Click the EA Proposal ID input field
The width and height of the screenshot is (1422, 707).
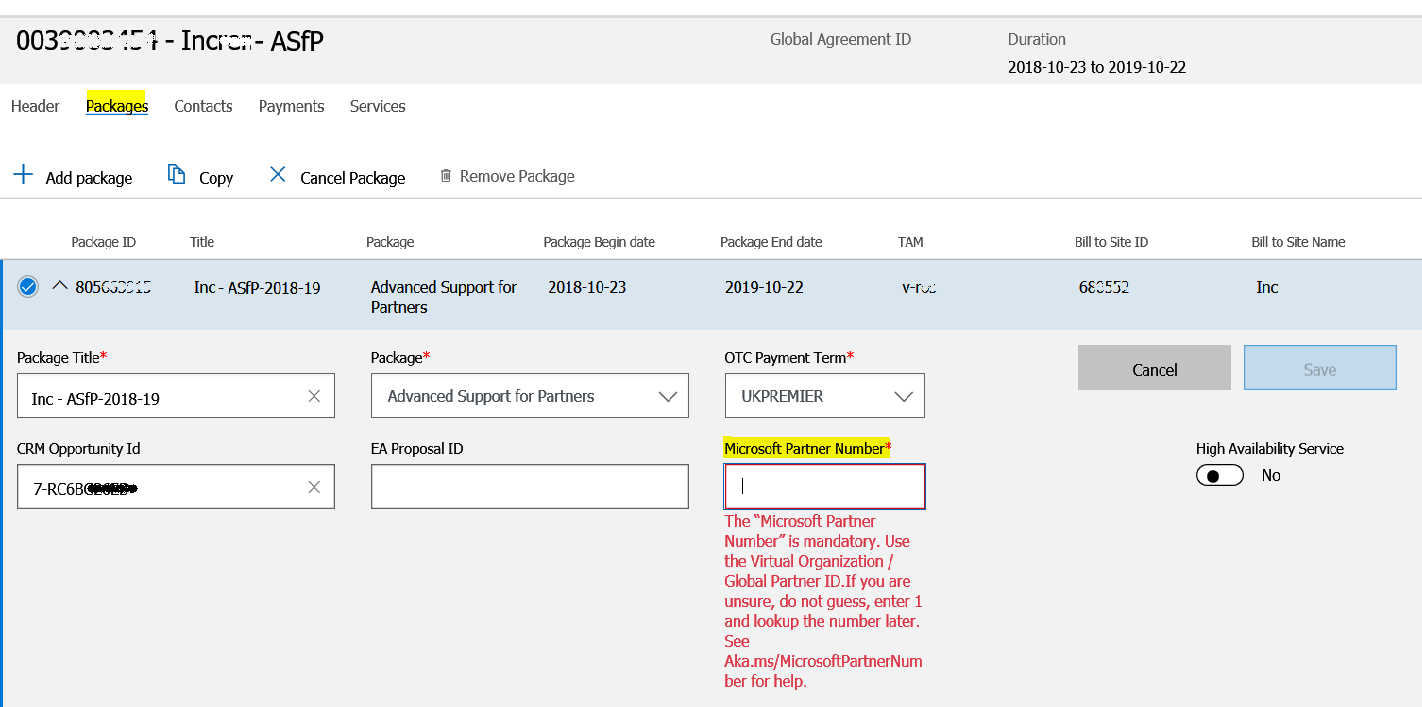(x=529, y=487)
